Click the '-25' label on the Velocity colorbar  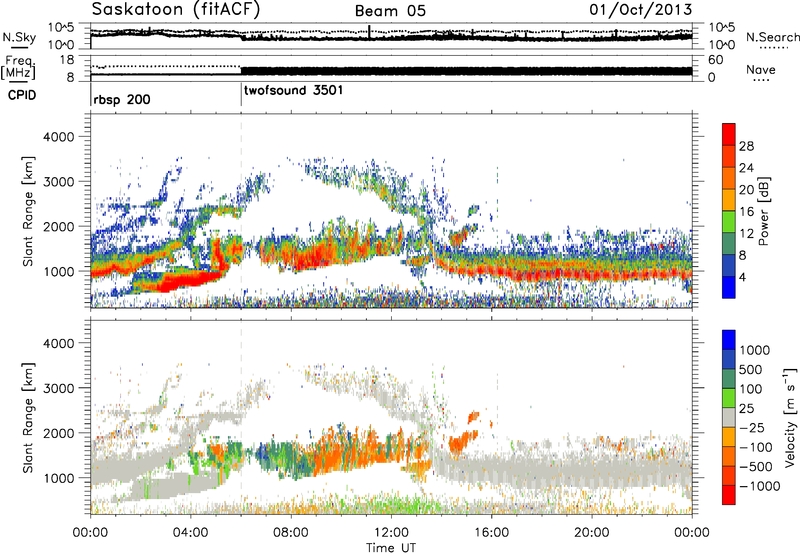(x=750, y=427)
